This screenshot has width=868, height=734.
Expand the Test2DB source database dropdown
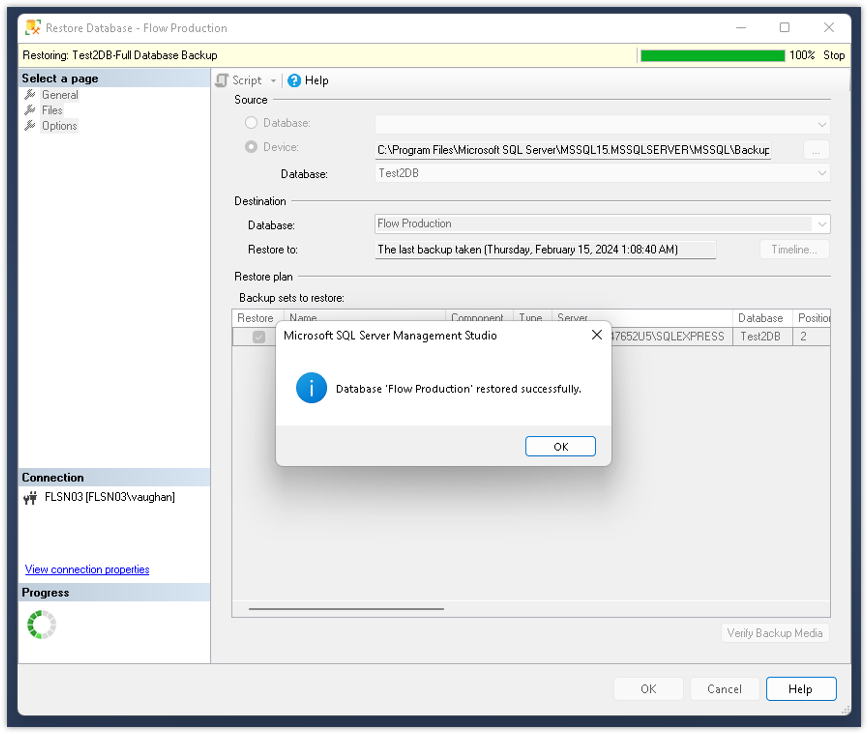(x=822, y=173)
